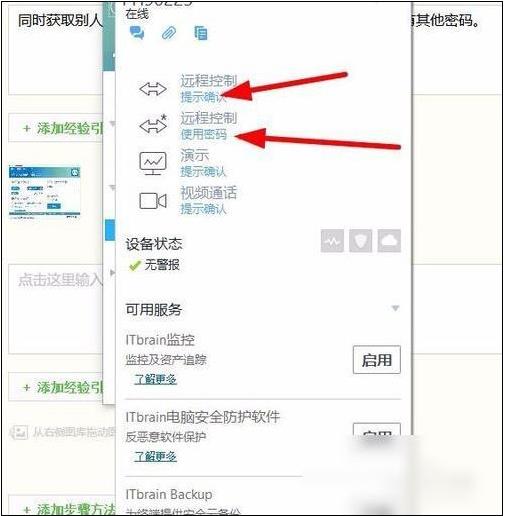Screen dimensions: 506x516
Task: Open the chat bubble icon
Action: [x=137, y=33]
